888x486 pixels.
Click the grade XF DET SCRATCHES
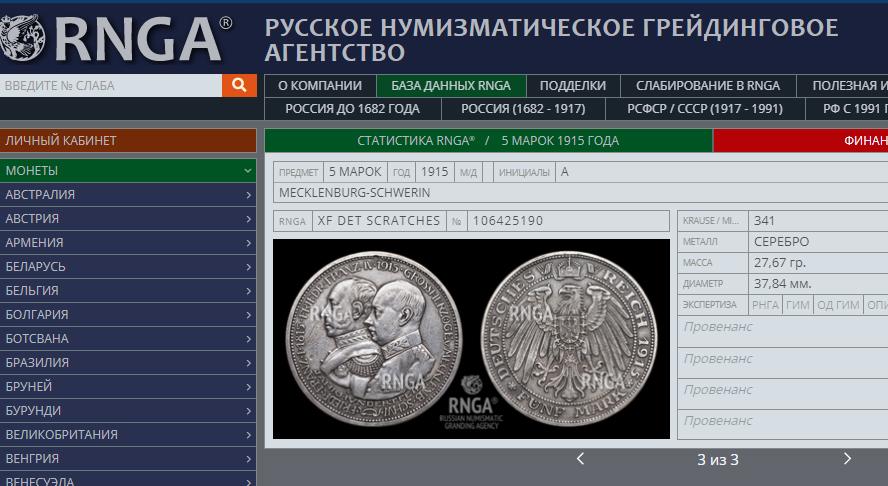(x=379, y=221)
